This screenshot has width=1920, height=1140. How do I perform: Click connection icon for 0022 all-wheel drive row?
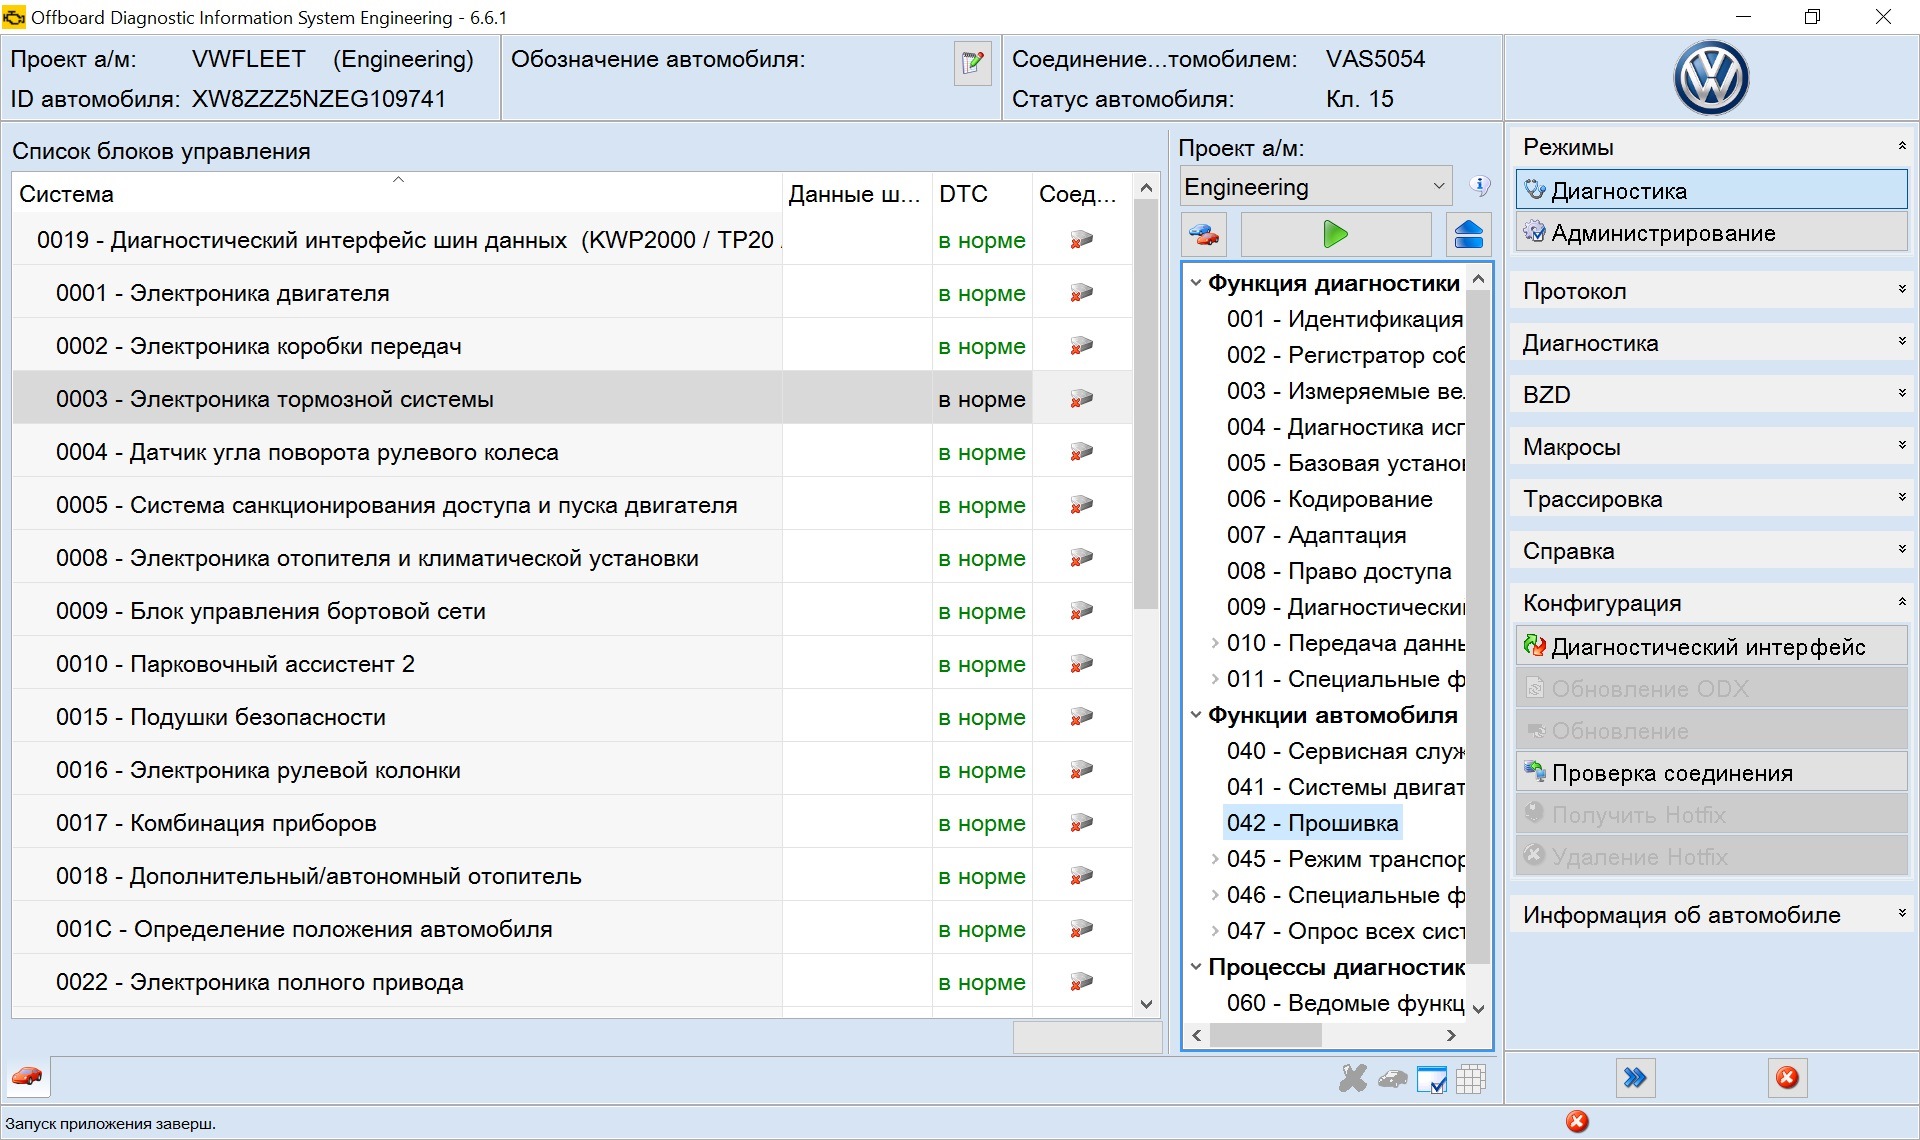[1081, 982]
